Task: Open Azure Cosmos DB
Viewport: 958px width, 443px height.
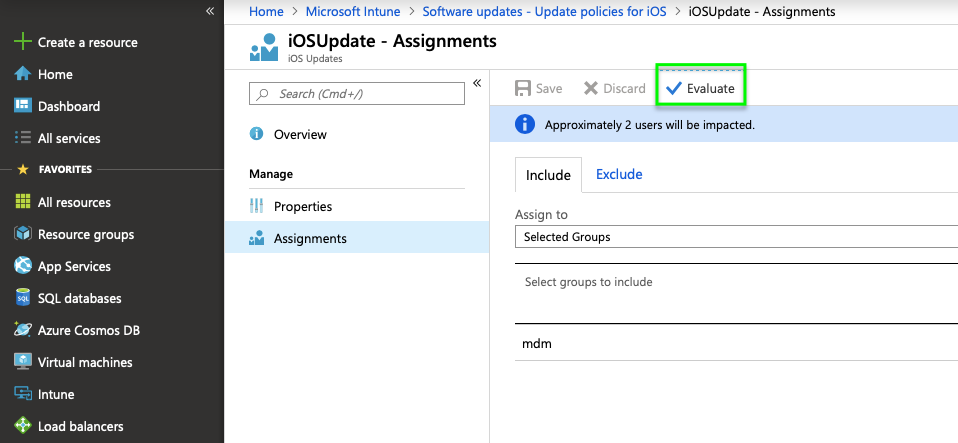Action: pyautogui.click(x=89, y=331)
